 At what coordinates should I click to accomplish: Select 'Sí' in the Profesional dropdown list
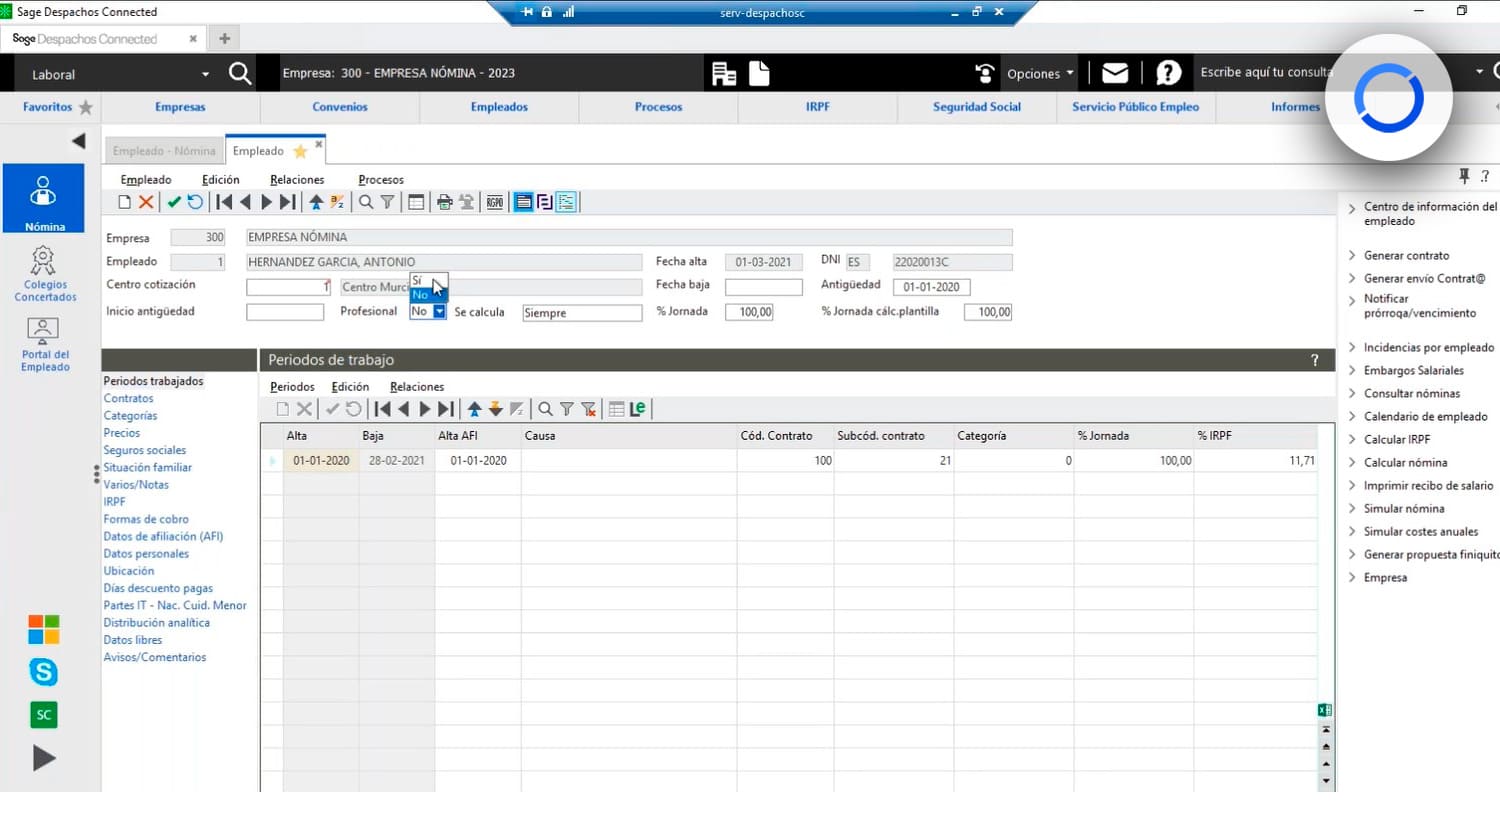[x=418, y=281]
